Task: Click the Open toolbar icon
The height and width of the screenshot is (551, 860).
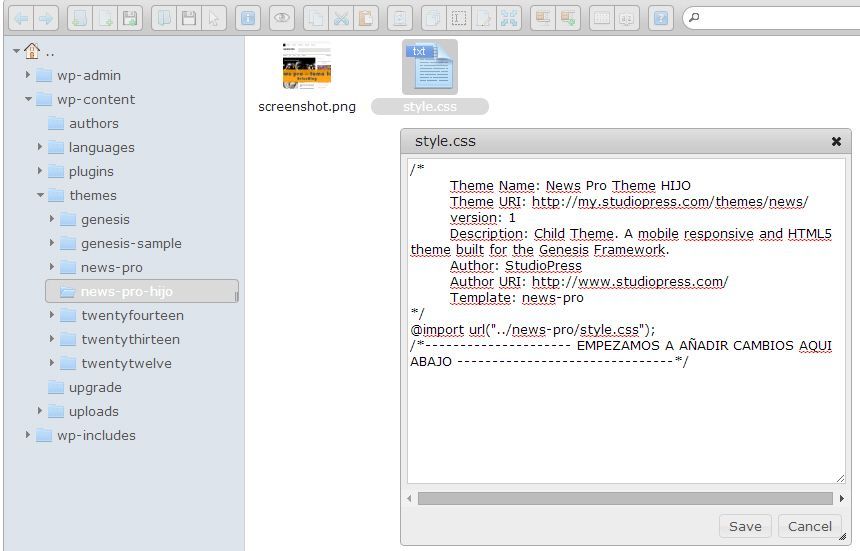Action: [x=163, y=19]
